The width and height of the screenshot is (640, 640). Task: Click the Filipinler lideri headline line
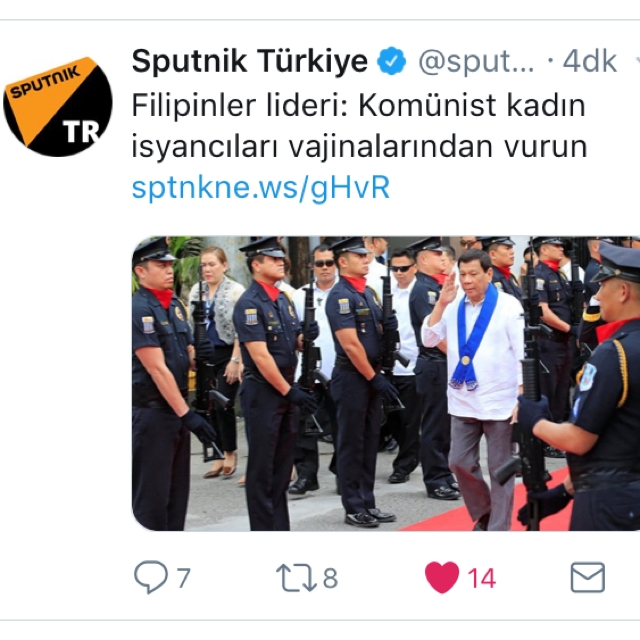(358, 105)
